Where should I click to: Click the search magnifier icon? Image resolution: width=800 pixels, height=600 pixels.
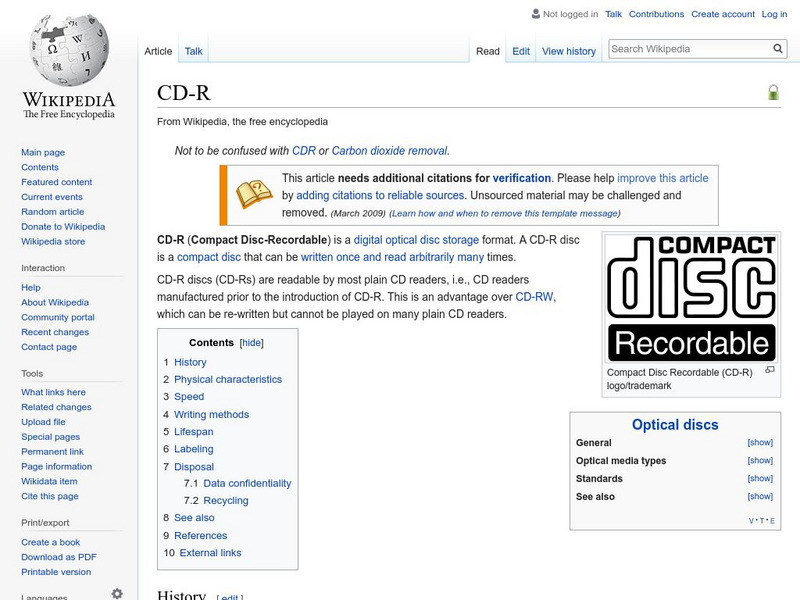[x=778, y=48]
